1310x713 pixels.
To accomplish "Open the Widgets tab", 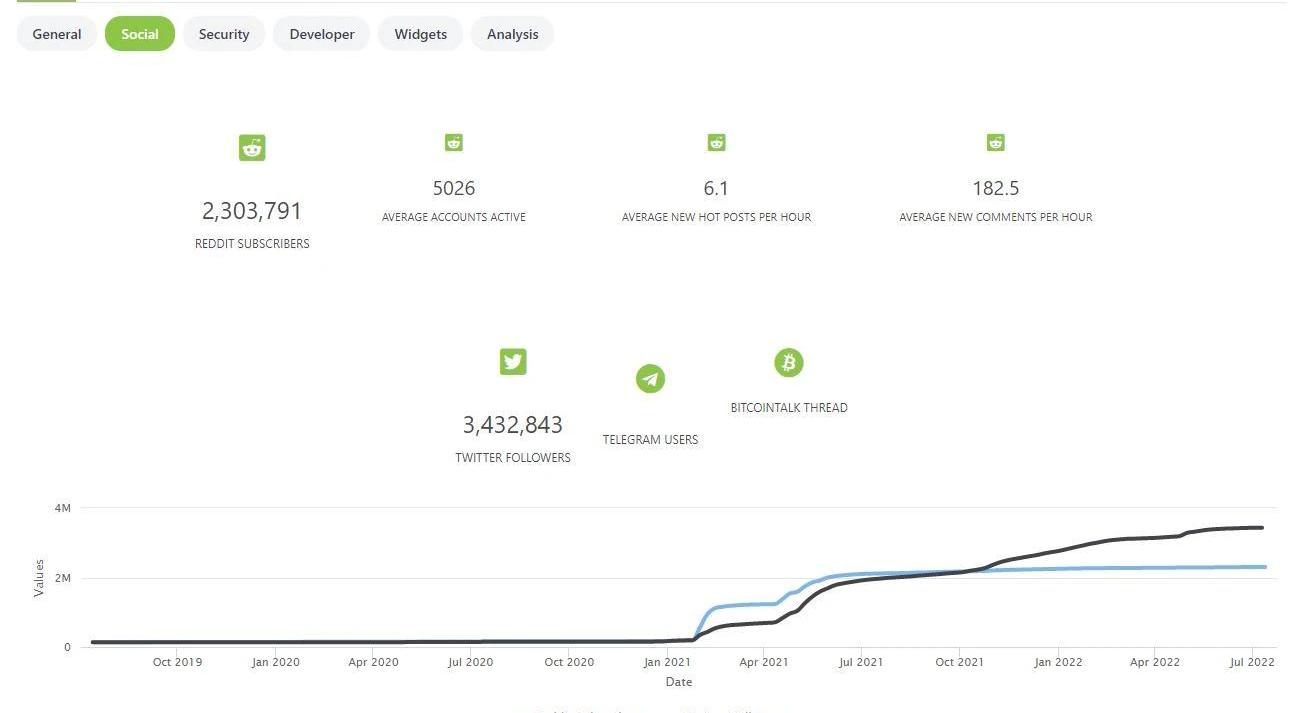I will tap(420, 34).
